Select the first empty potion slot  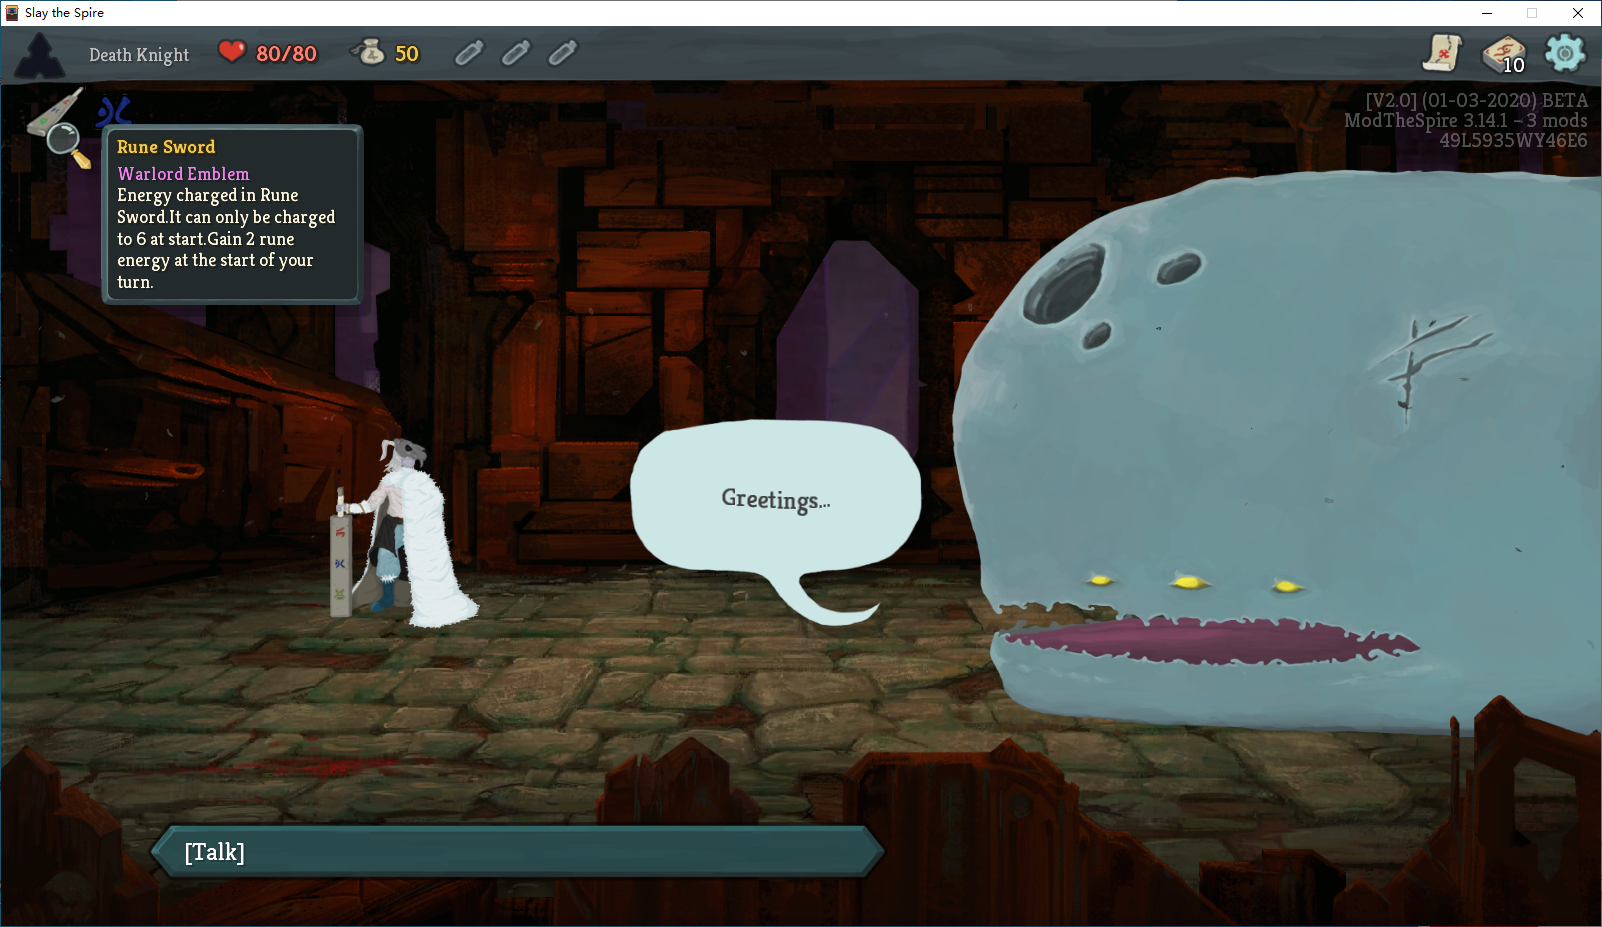469,53
